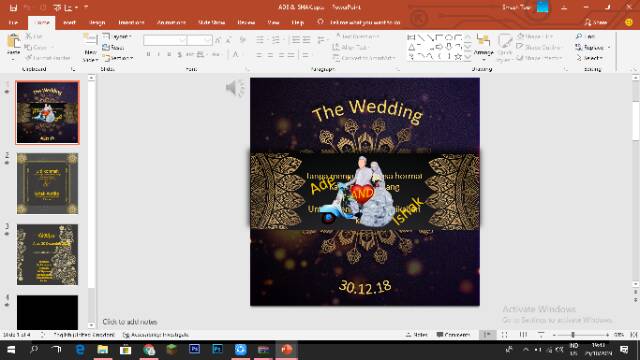Toggle the Notes pane in status bar
Image resolution: width=640 pixels, height=360 pixels.
[417, 335]
